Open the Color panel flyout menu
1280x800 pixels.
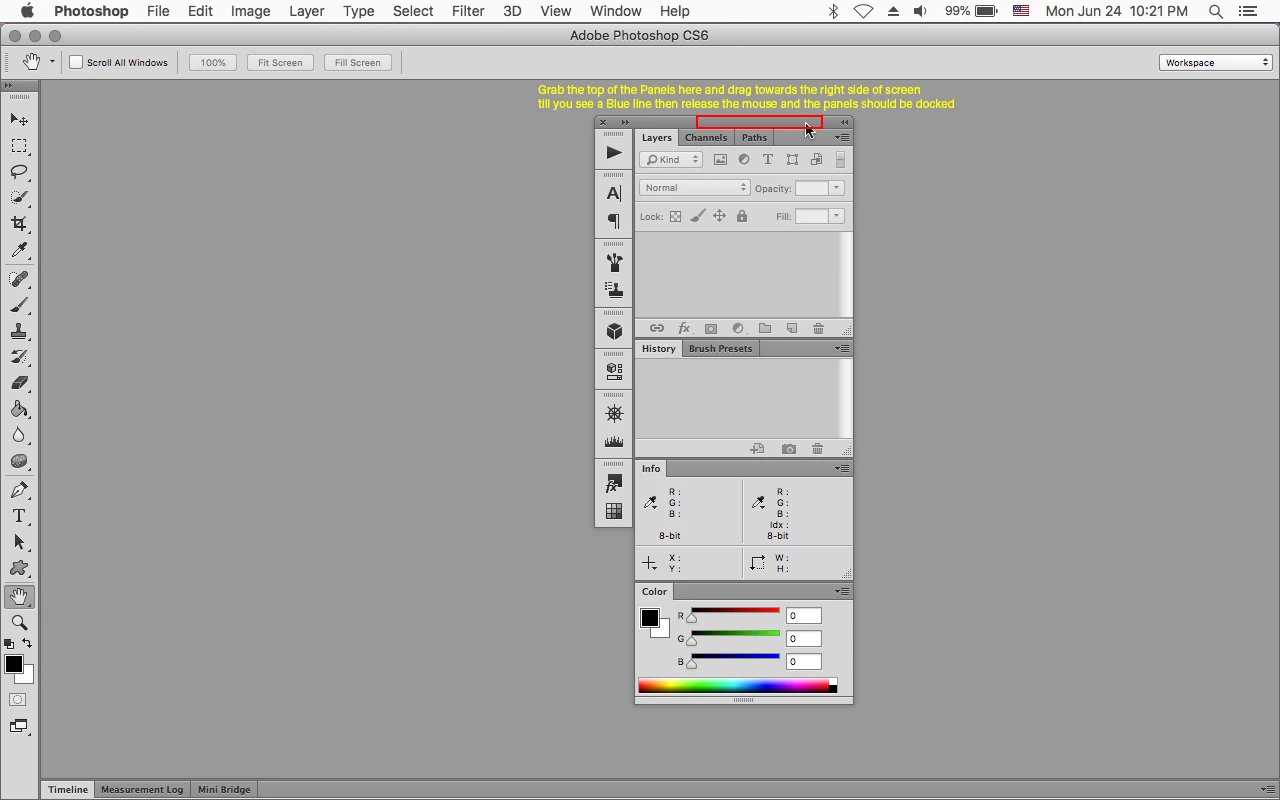[x=842, y=592]
